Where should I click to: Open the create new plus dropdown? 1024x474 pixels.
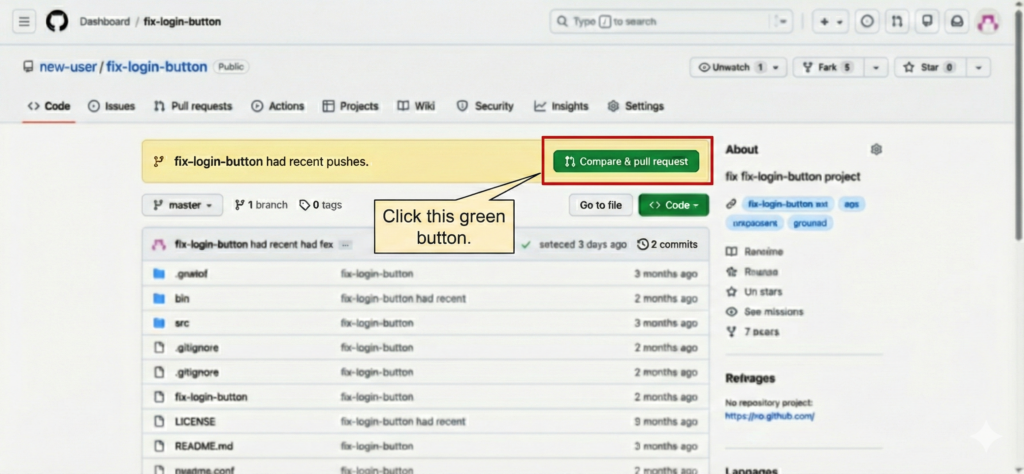pos(830,21)
